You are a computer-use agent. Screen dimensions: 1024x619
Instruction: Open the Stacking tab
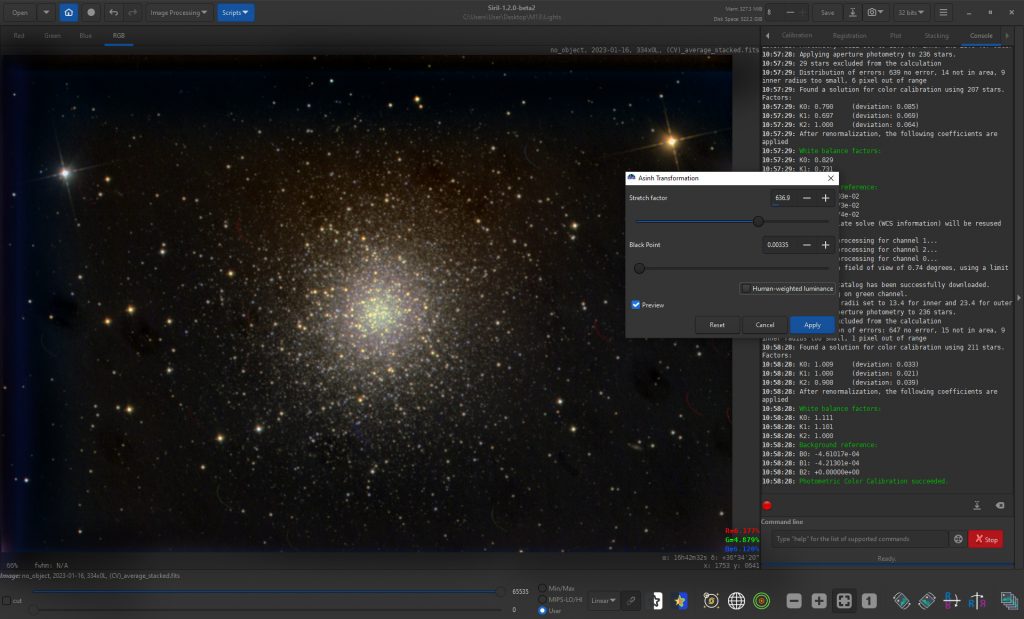point(936,35)
